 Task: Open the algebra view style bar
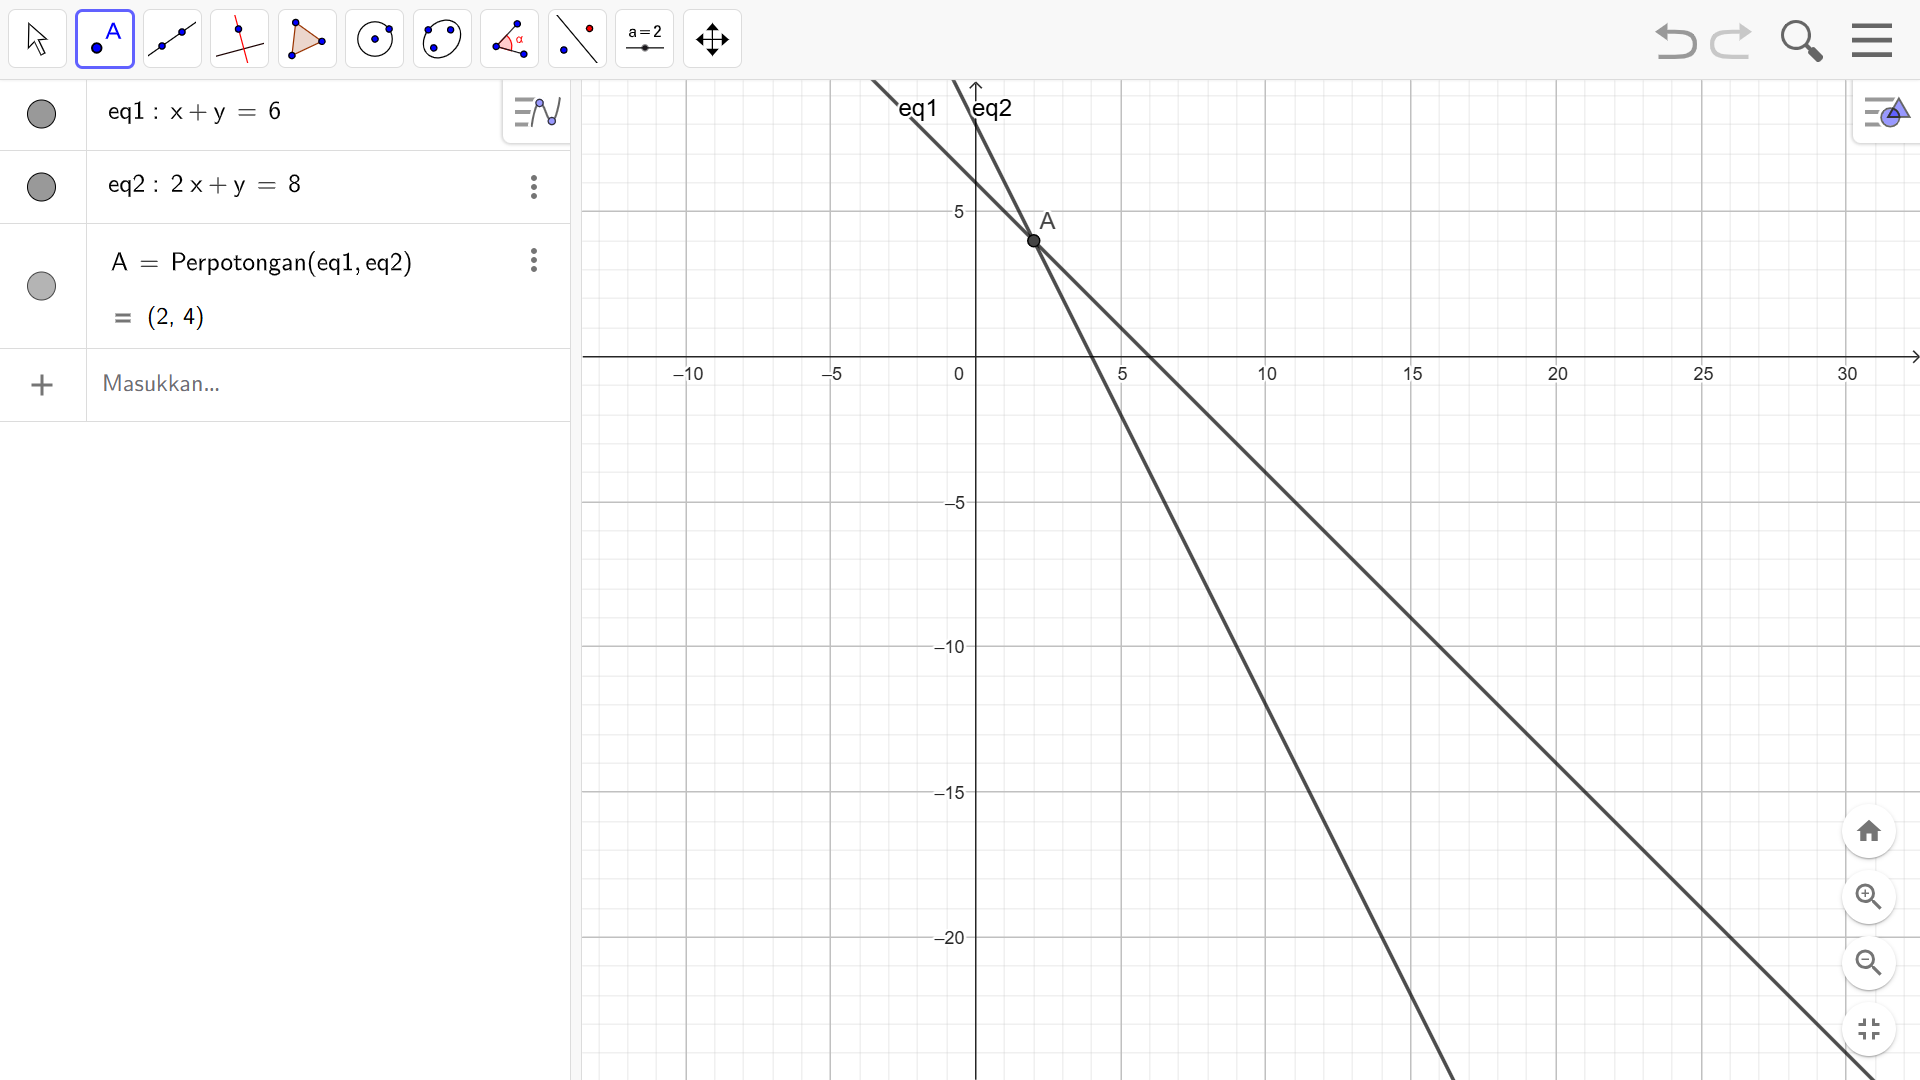[537, 112]
